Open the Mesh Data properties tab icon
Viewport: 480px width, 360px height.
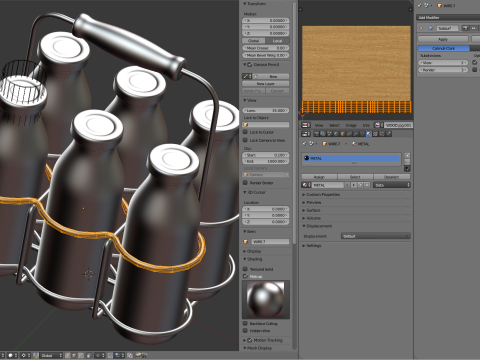pos(362,134)
